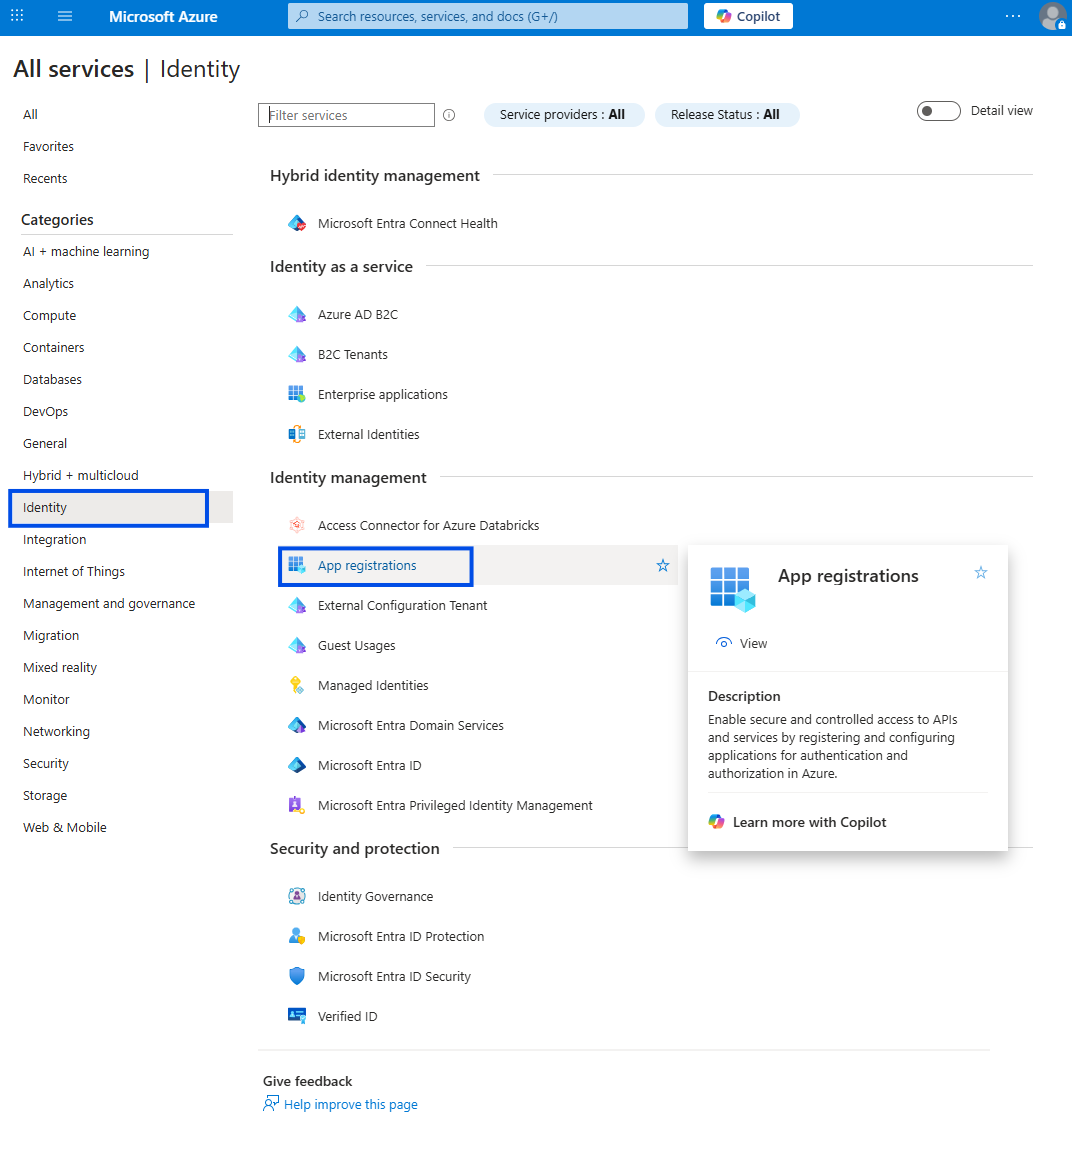Select the Web & Mobile category
Image resolution: width=1072 pixels, height=1156 pixels.
tap(65, 827)
